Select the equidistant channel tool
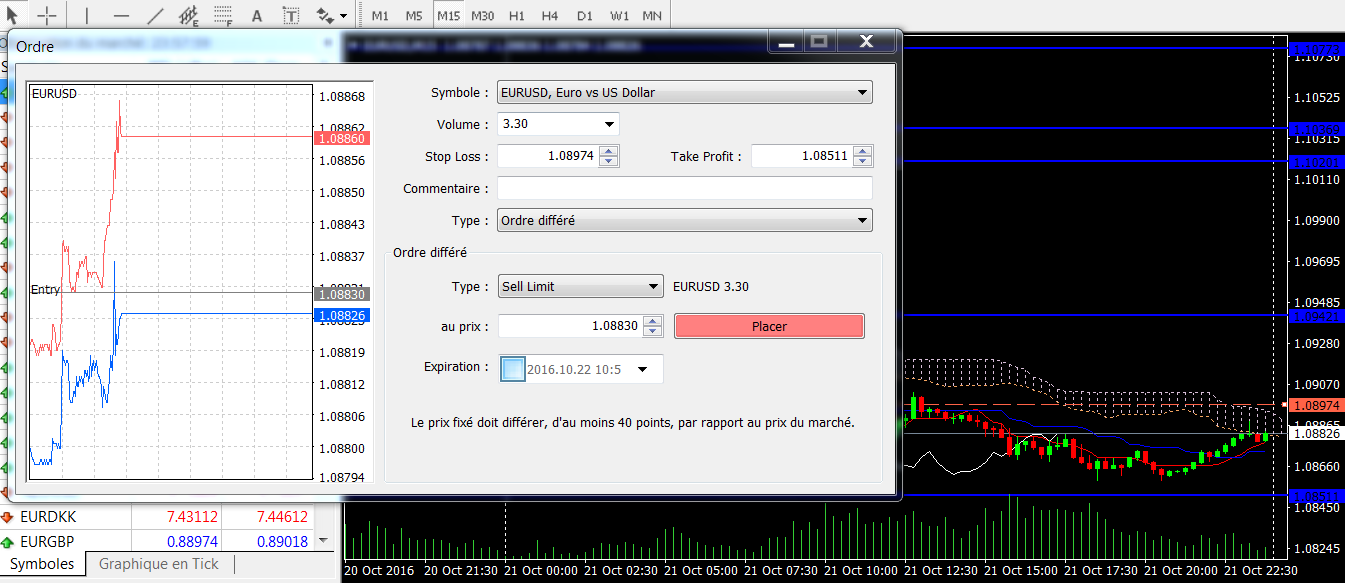The height and width of the screenshot is (583, 1345). click(189, 15)
